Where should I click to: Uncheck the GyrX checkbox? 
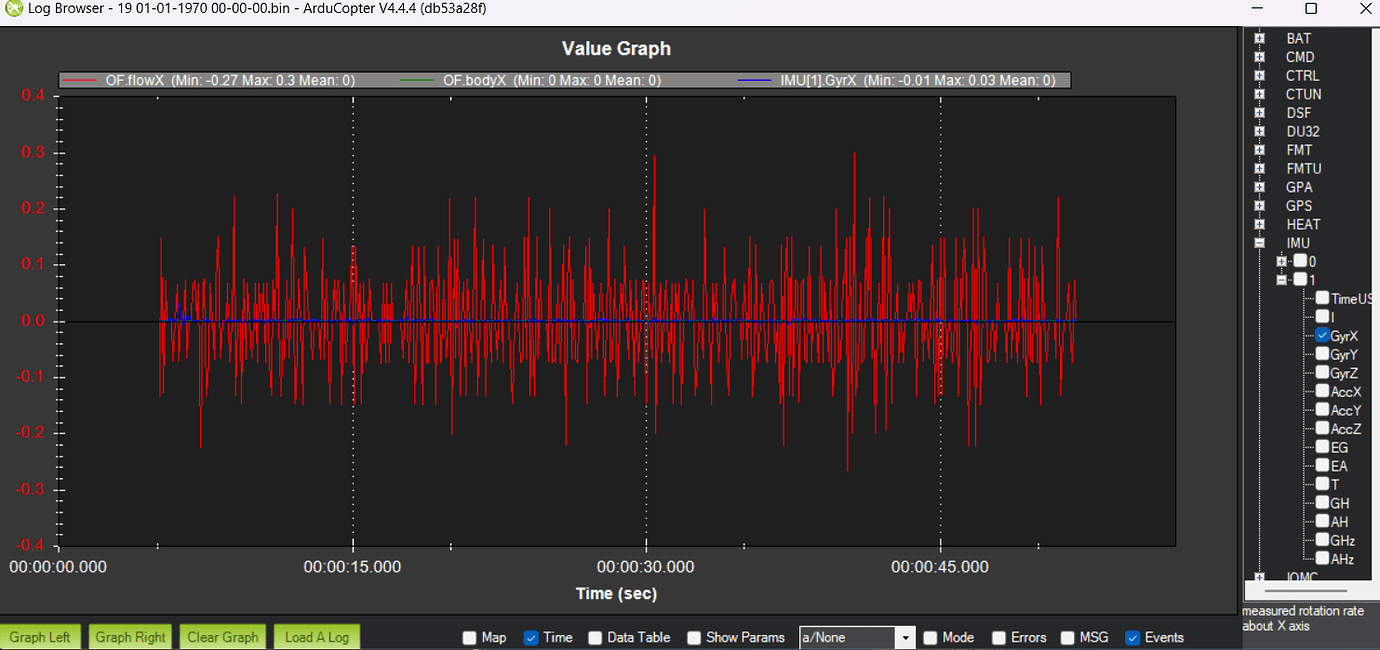tap(1322, 336)
